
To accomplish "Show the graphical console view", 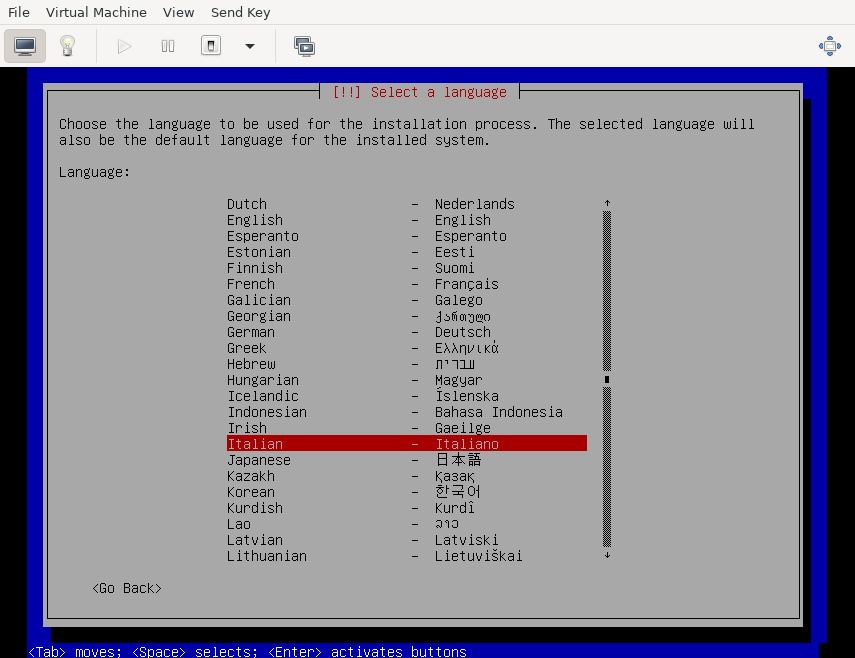I will tap(25, 46).
